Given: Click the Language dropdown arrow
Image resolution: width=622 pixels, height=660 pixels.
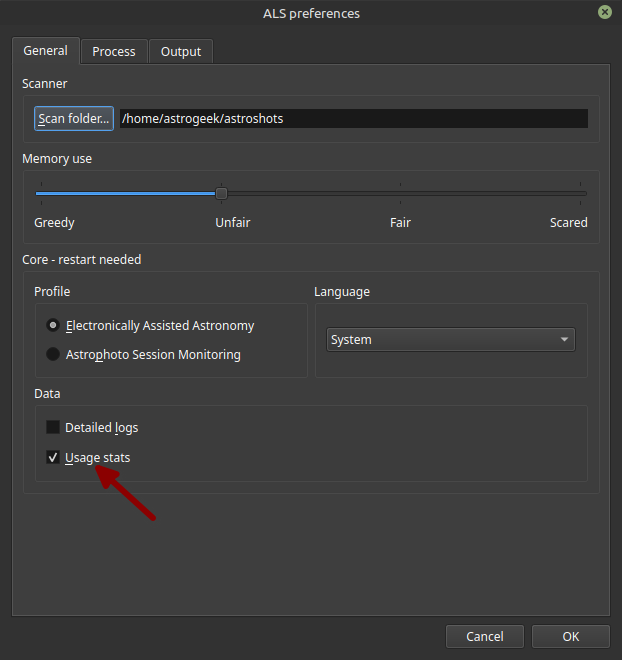Looking at the screenshot, I should (564, 340).
